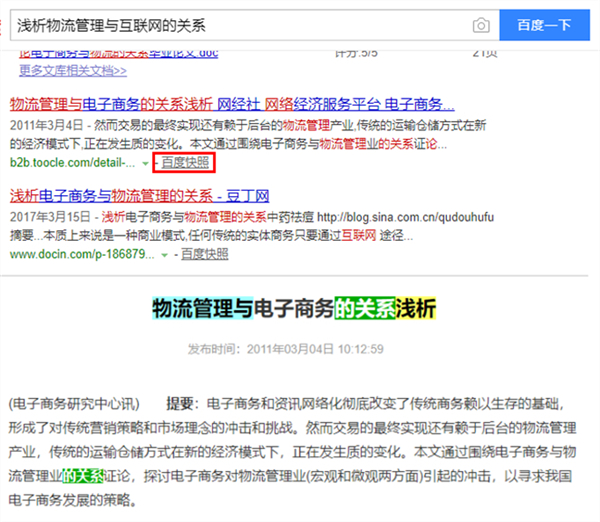Image resolution: width=600 pixels, height=522 pixels.
Task: Click www.docin.com/p-186879 green URL
Action: coord(82,254)
